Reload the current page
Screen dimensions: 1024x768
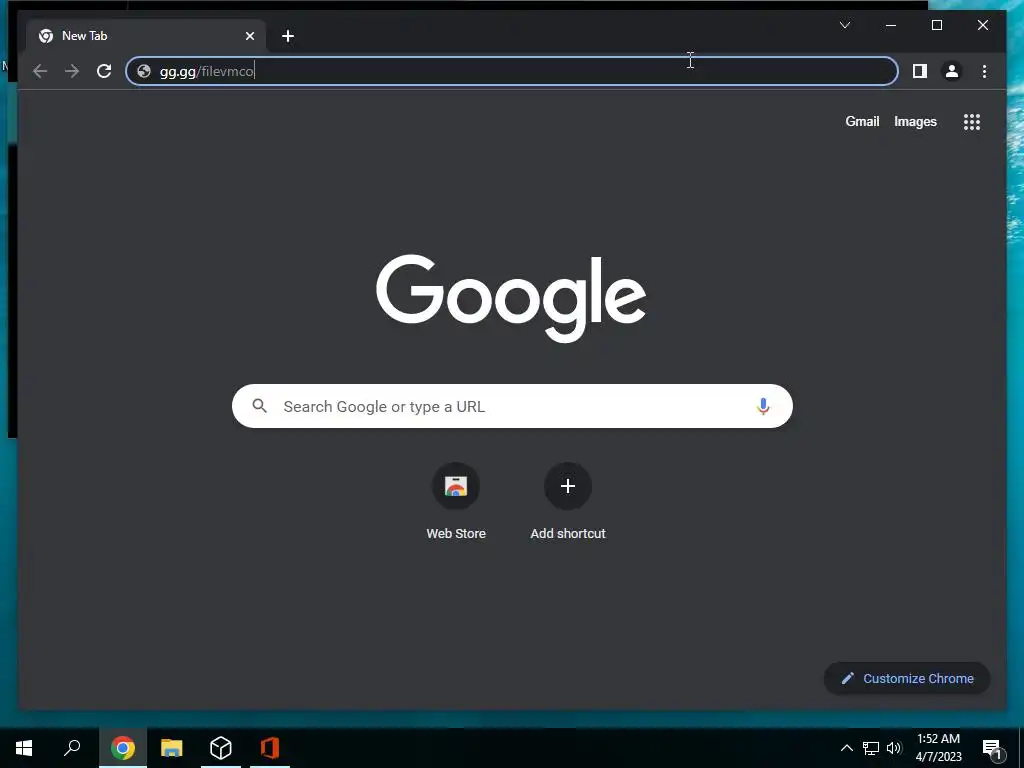pos(104,71)
